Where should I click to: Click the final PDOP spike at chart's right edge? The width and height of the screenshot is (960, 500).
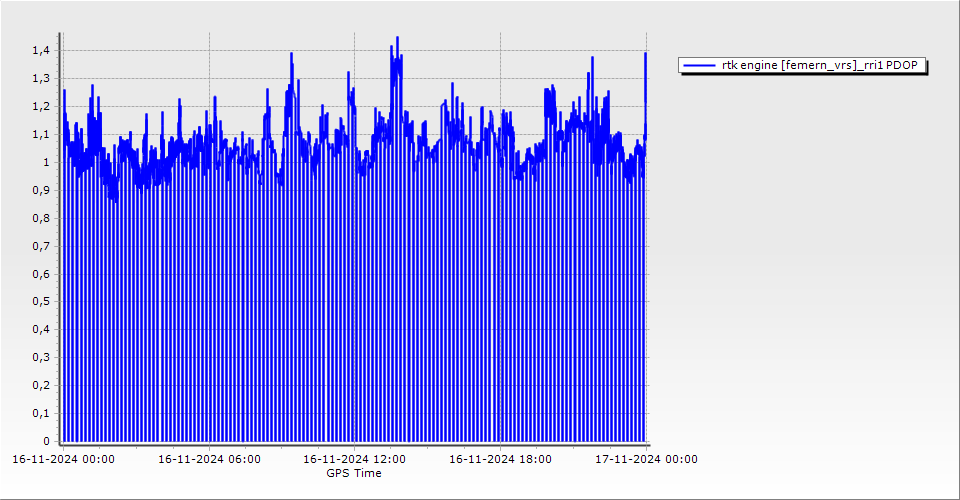point(646,54)
